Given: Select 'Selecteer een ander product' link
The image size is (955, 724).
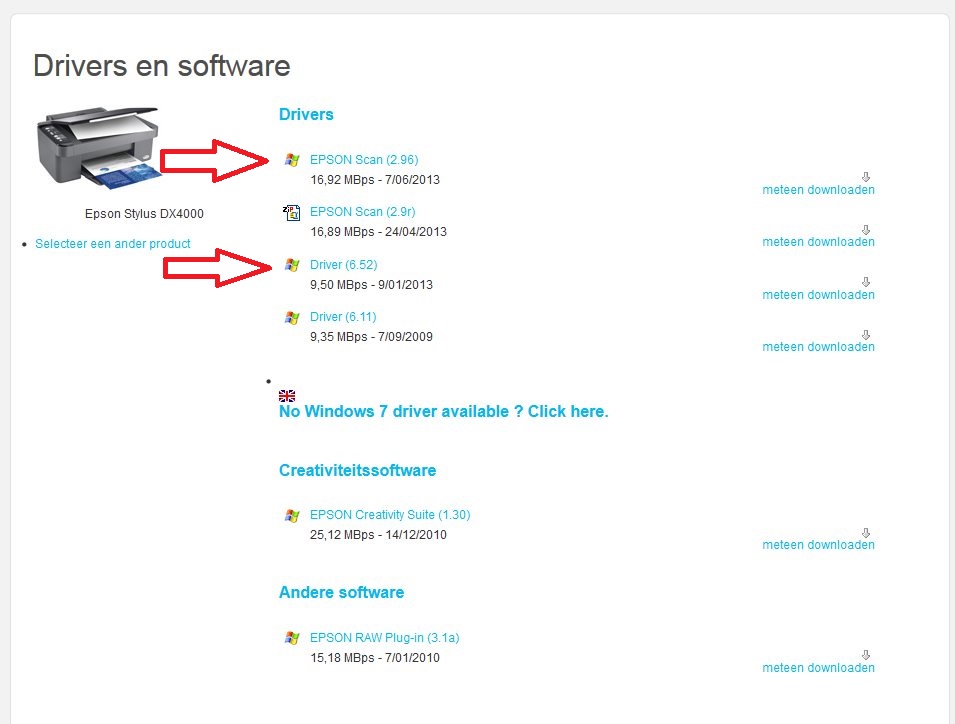Looking at the screenshot, I should (113, 243).
